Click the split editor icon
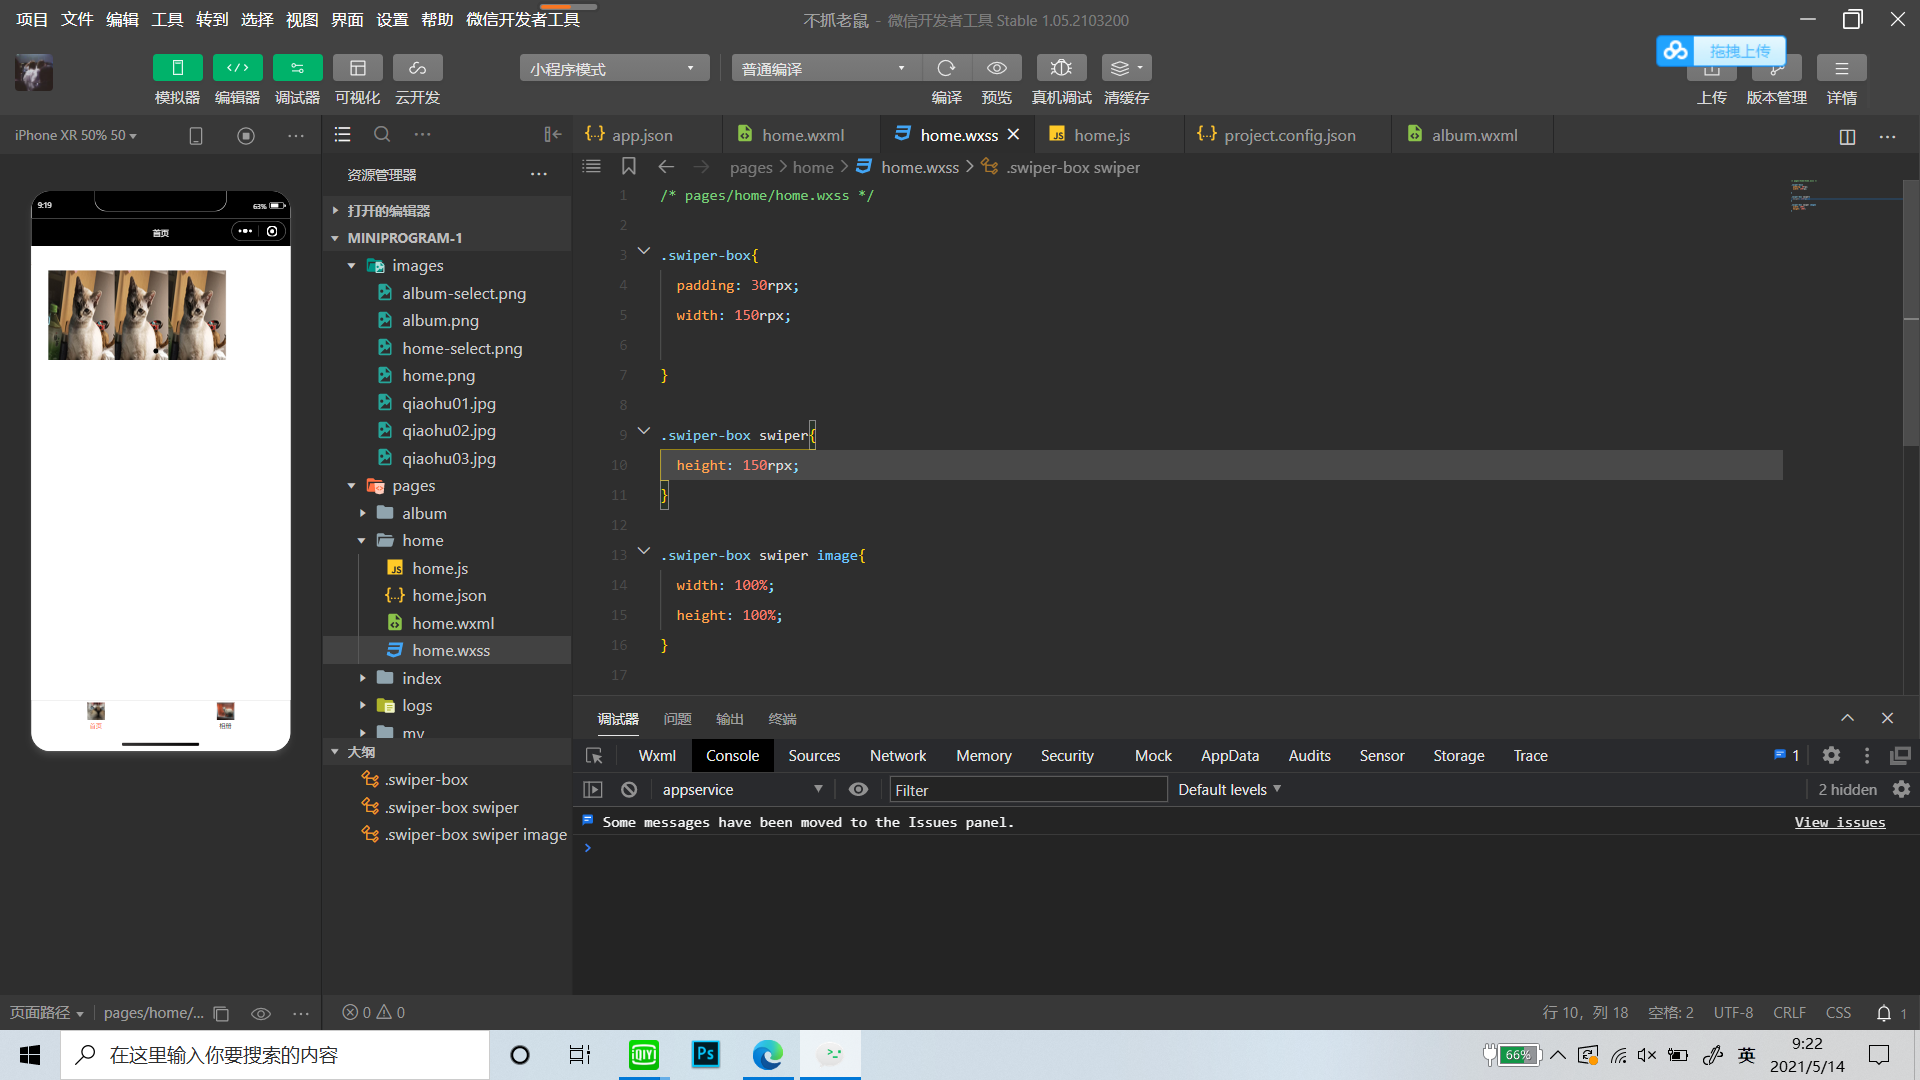Viewport: 1920px width, 1080px height. click(x=1847, y=136)
